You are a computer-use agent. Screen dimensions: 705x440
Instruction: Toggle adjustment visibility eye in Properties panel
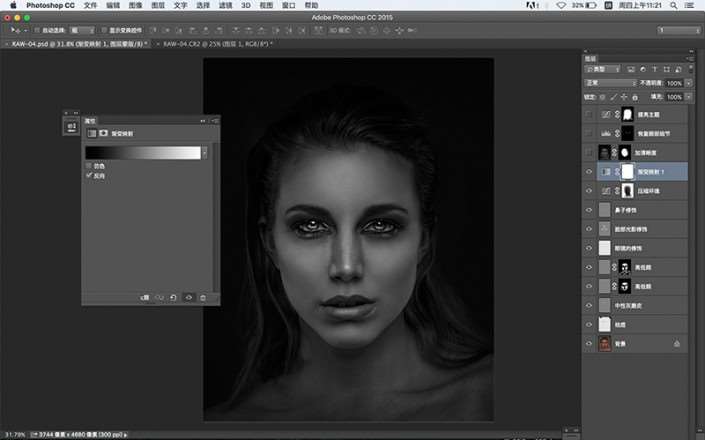pyautogui.click(x=189, y=297)
